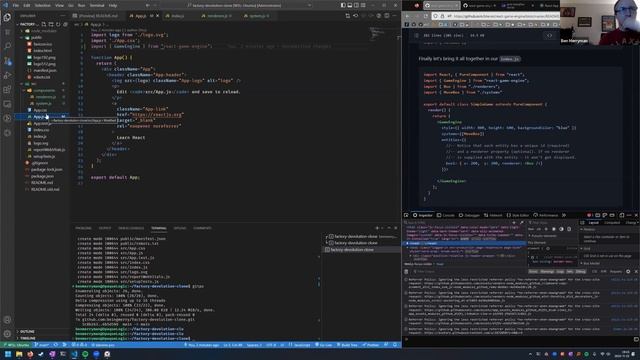
Task: Toggle the Info filter in console
Action: pyautogui.click(x=570, y=271)
